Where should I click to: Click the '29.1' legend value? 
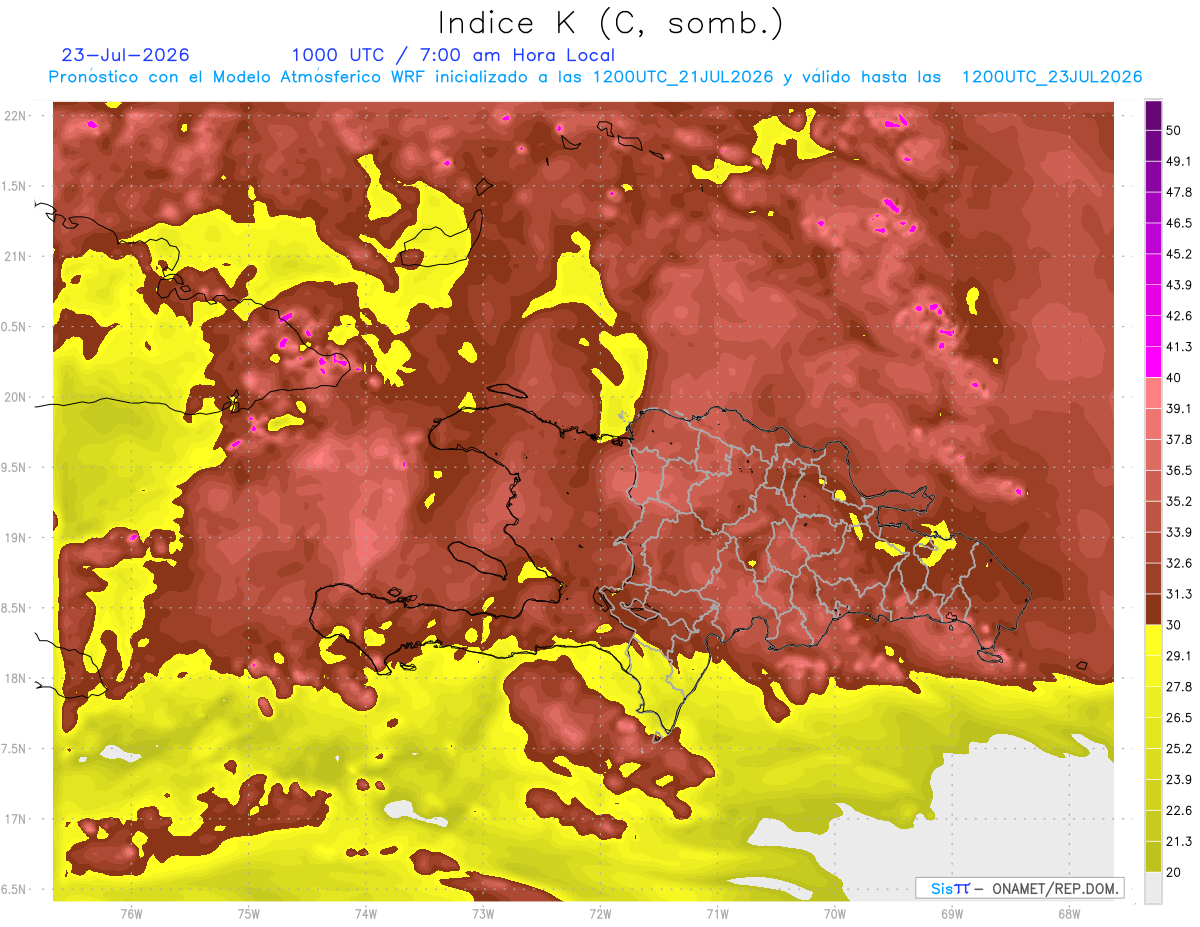coord(1178,656)
